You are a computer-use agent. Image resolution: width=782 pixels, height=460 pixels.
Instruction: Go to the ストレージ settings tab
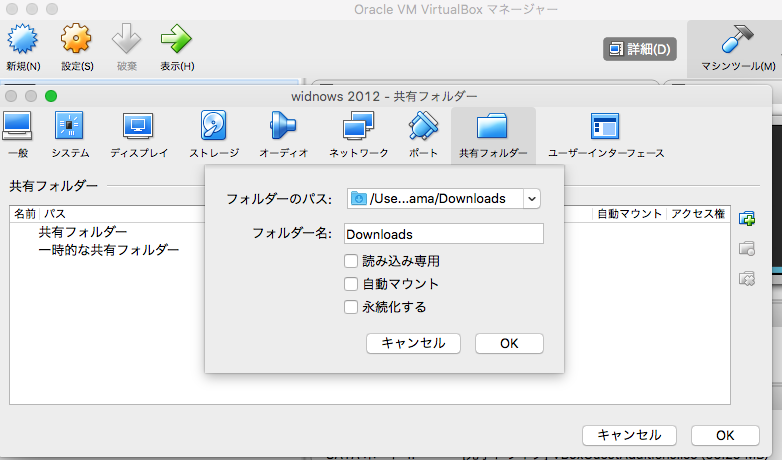[x=214, y=135]
